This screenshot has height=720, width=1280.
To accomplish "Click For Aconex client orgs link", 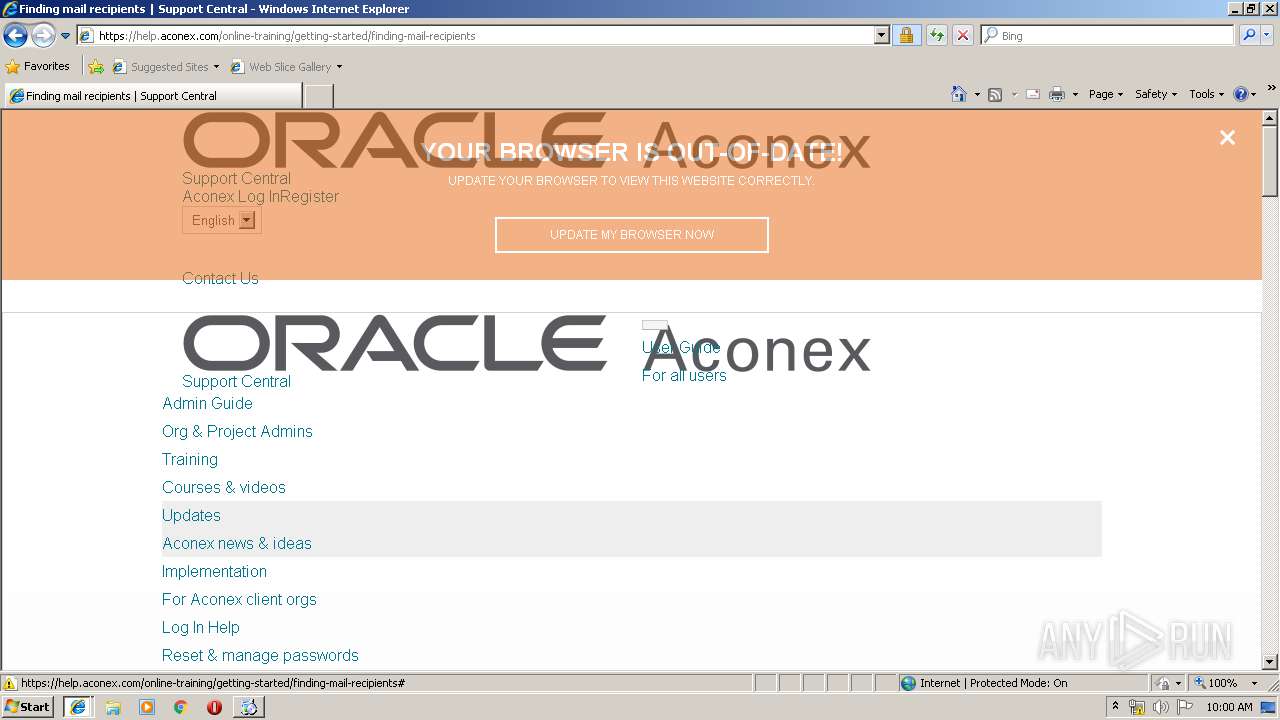I will tap(239, 600).
